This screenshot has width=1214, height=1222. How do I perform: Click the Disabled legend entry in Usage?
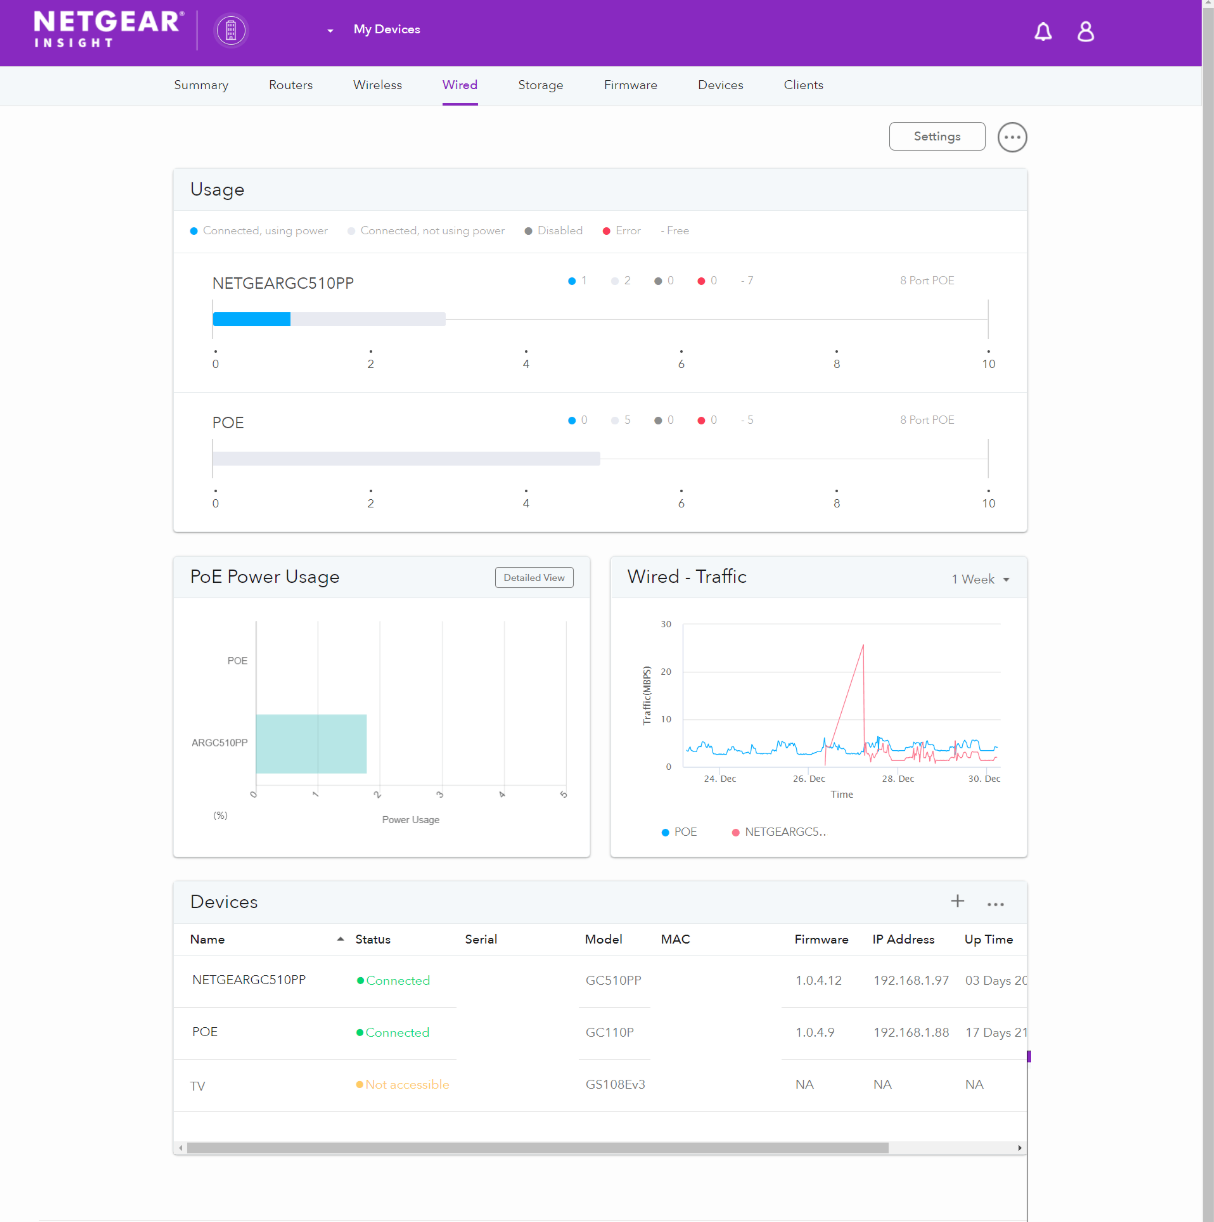tap(554, 231)
